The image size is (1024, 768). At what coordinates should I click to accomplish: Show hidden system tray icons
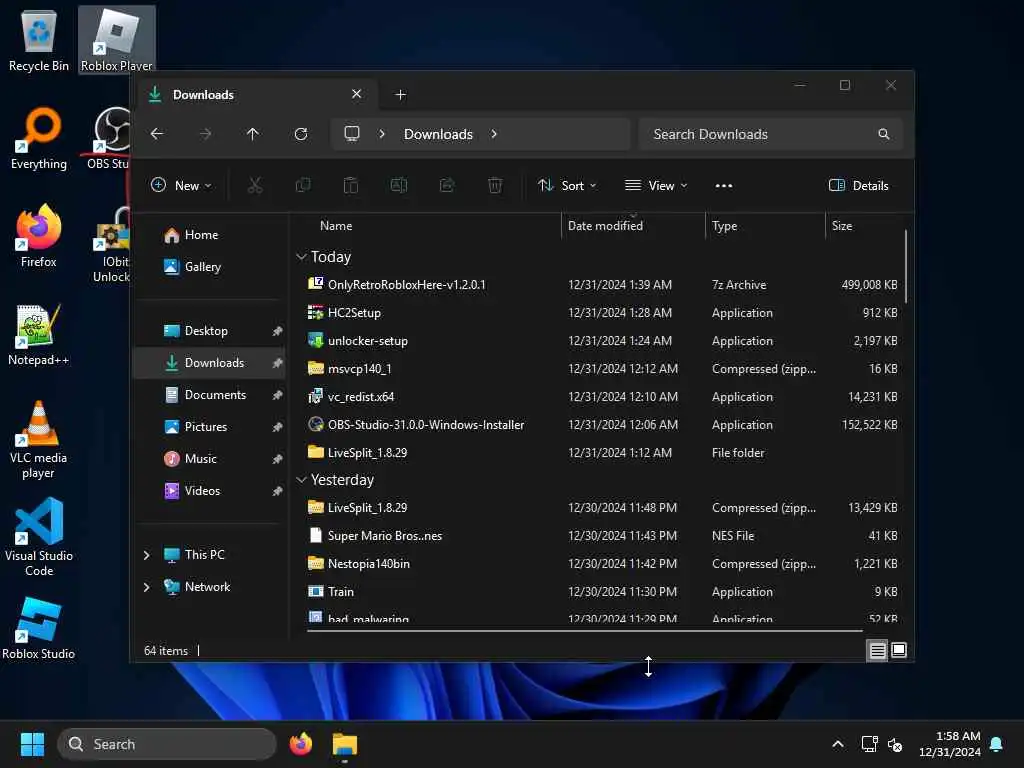pyautogui.click(x=838, y=744)
